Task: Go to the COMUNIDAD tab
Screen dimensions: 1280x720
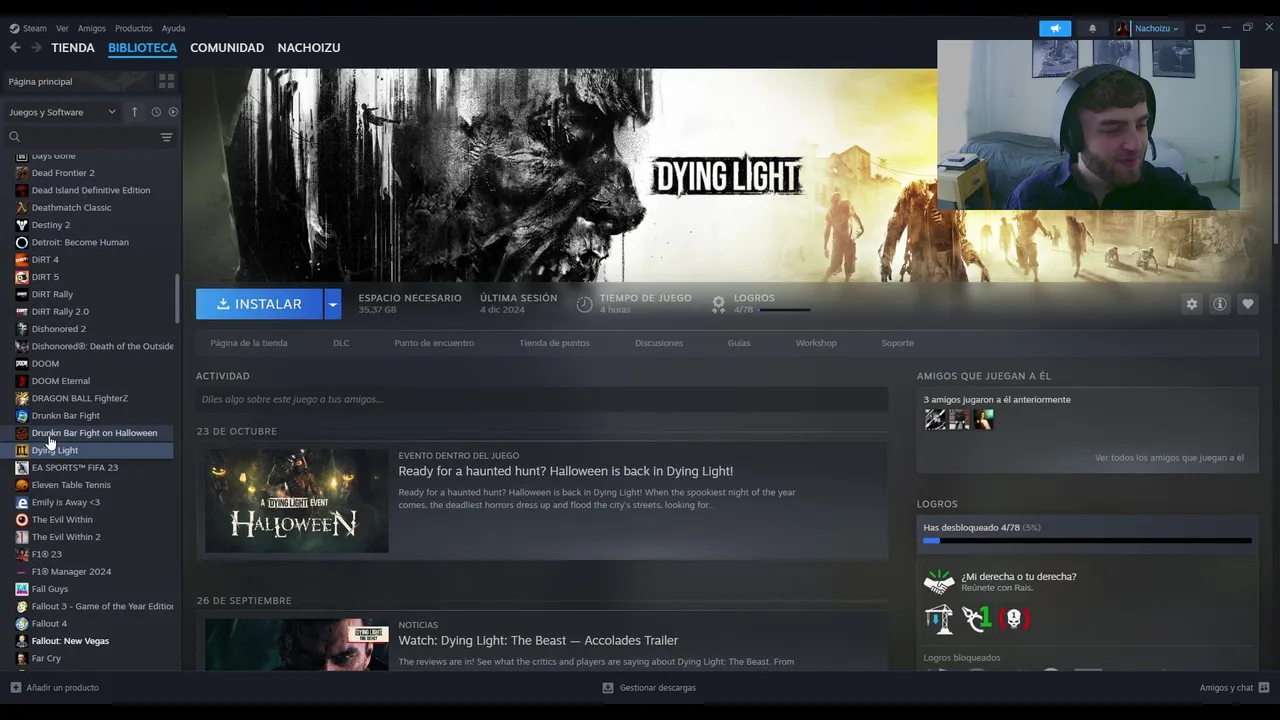Action: [227, 47]
